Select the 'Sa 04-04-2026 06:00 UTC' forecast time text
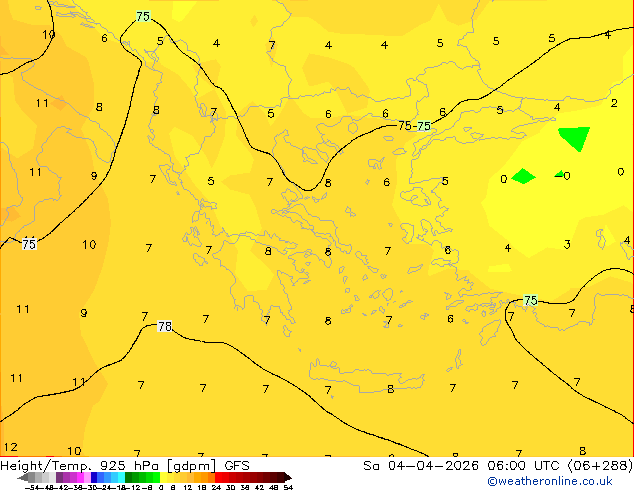This screenshot has height=490, width=634. [463, 465]
